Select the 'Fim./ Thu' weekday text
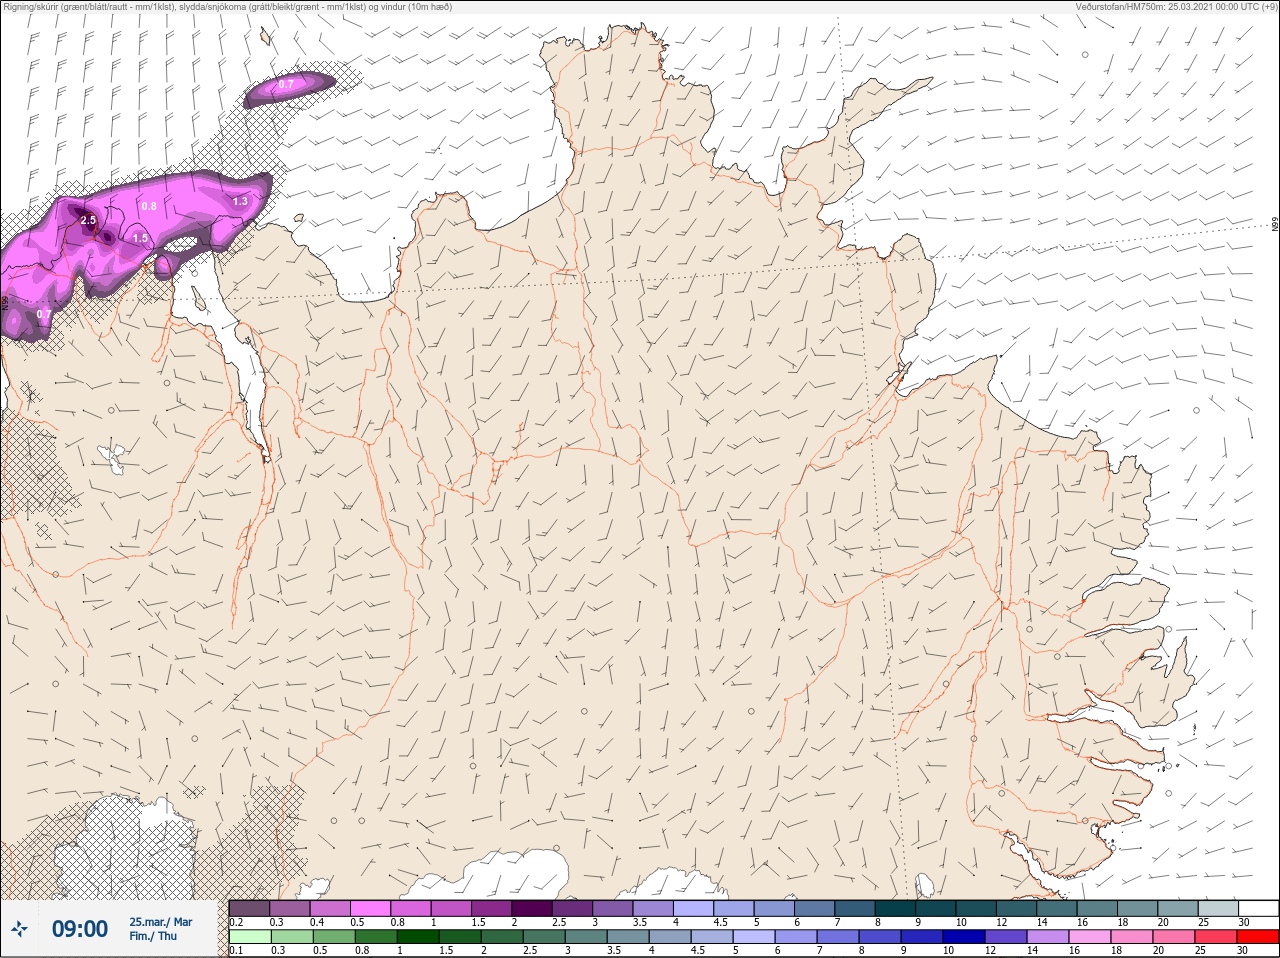 pos(153,936)
